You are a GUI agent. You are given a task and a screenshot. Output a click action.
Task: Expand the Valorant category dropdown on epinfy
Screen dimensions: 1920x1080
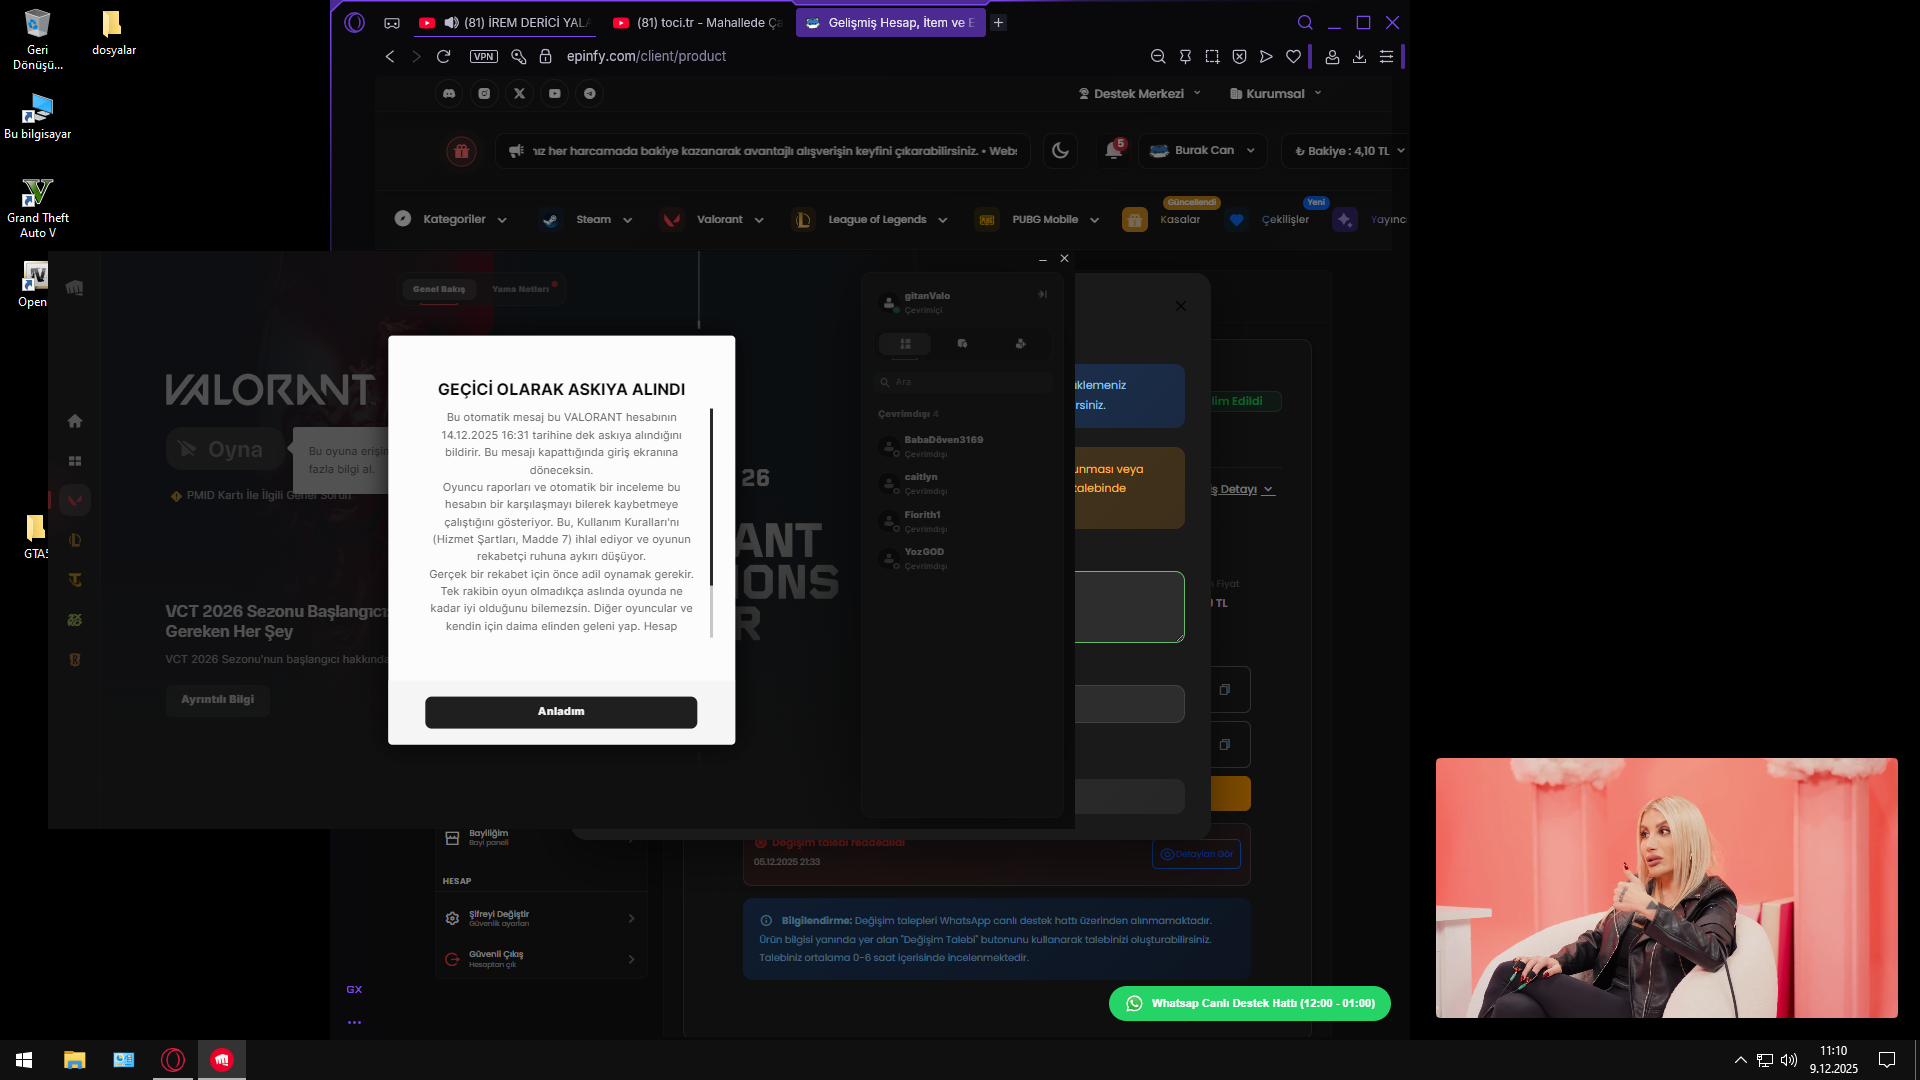click(x=712, y=219)
